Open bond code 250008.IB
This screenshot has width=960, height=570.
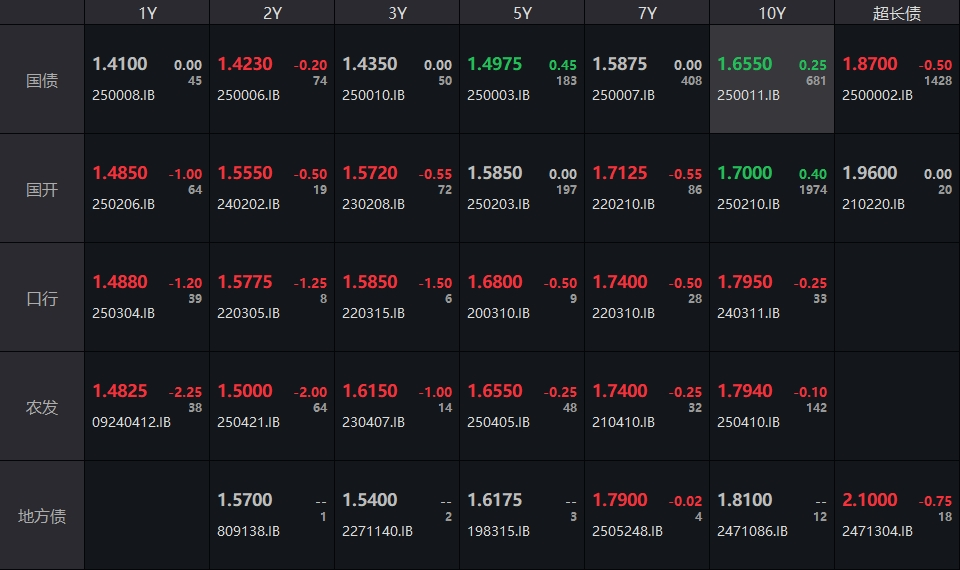click(123, 95)
